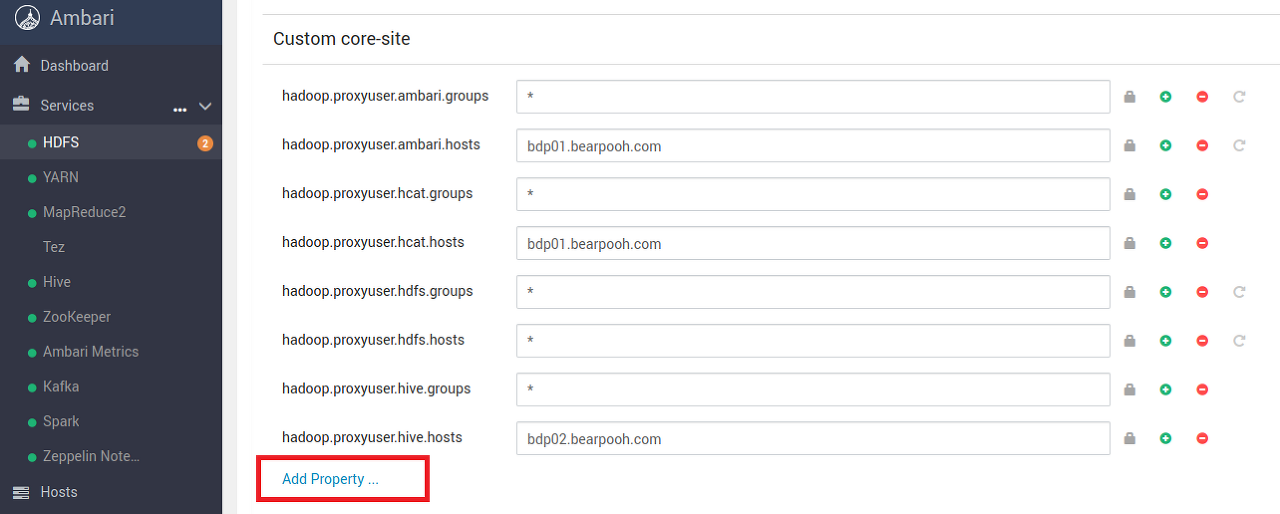Remove hadoop.proxyuser.hdfs.groups with red minus
Image resolution: width=1280 pixels, height=514 pixels.
(1203, 292)
